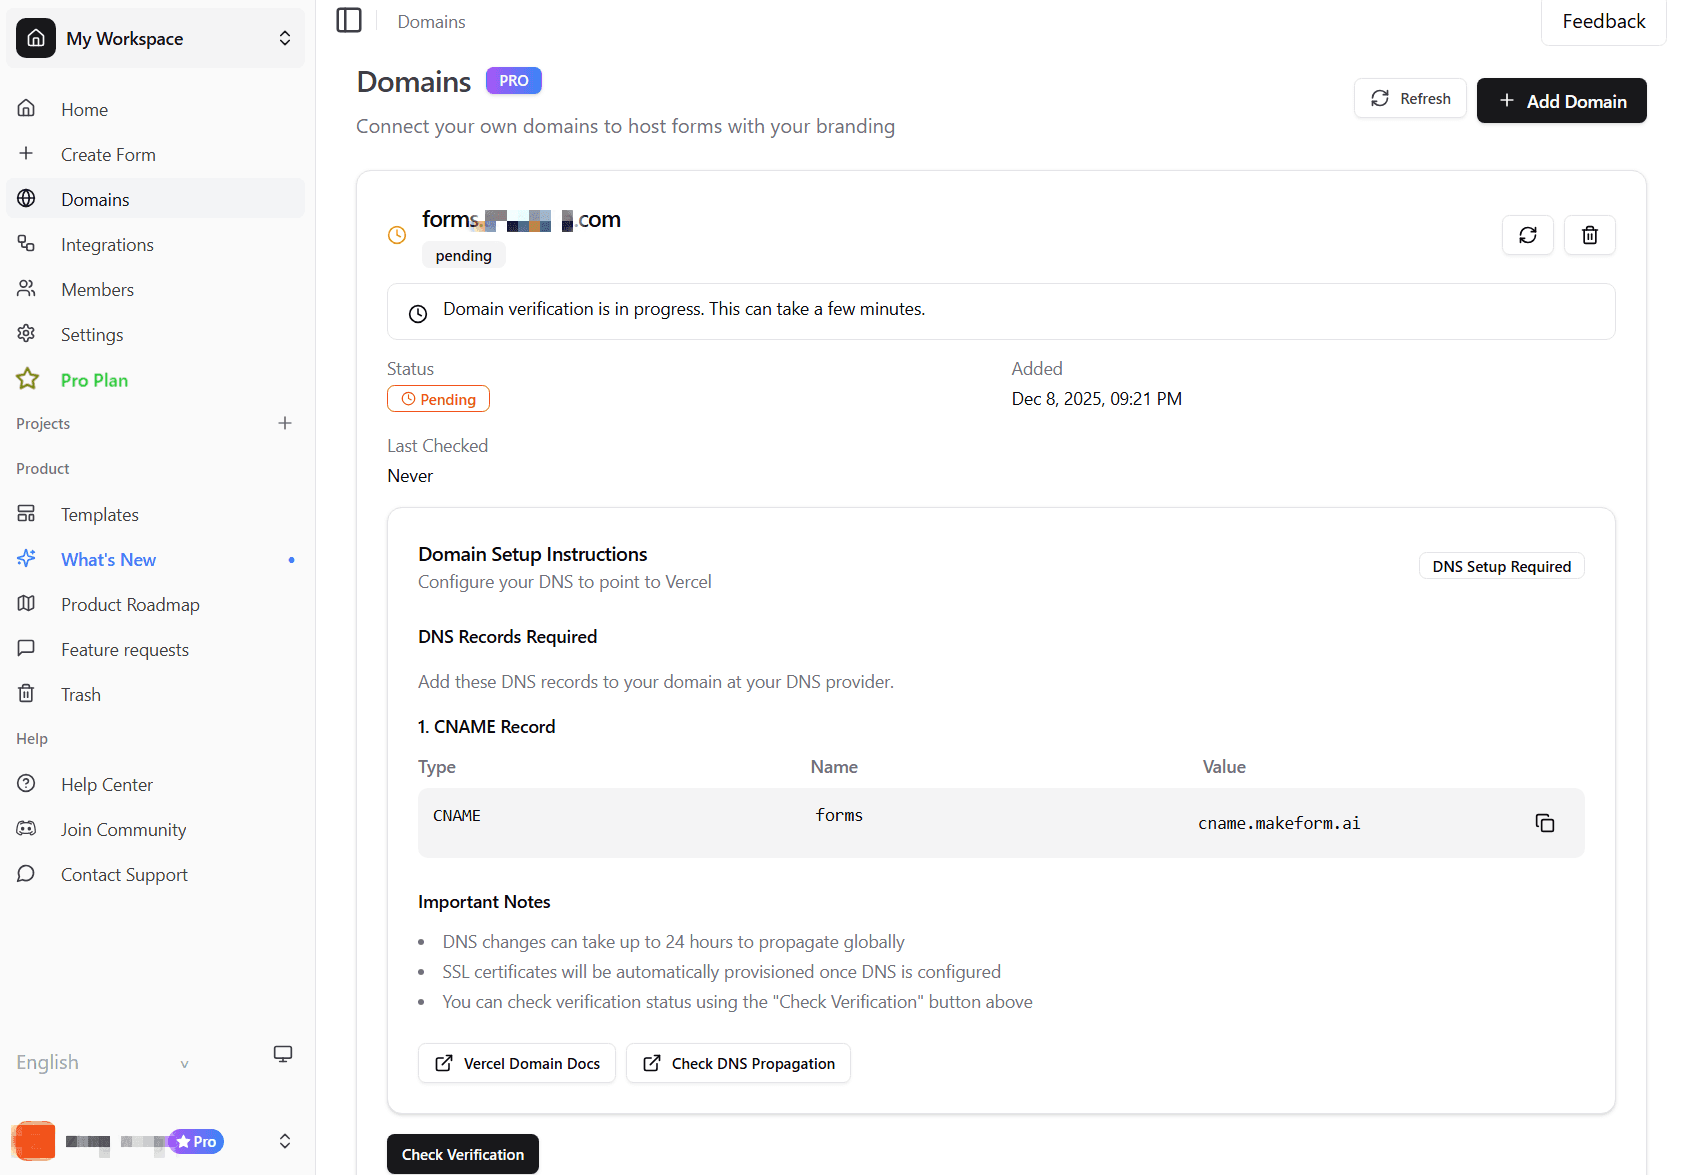The width and height of the screenshot is (1686, 1175).
Task: Open Check DNS Propagation link
Action: click(x=738, y=1063)
